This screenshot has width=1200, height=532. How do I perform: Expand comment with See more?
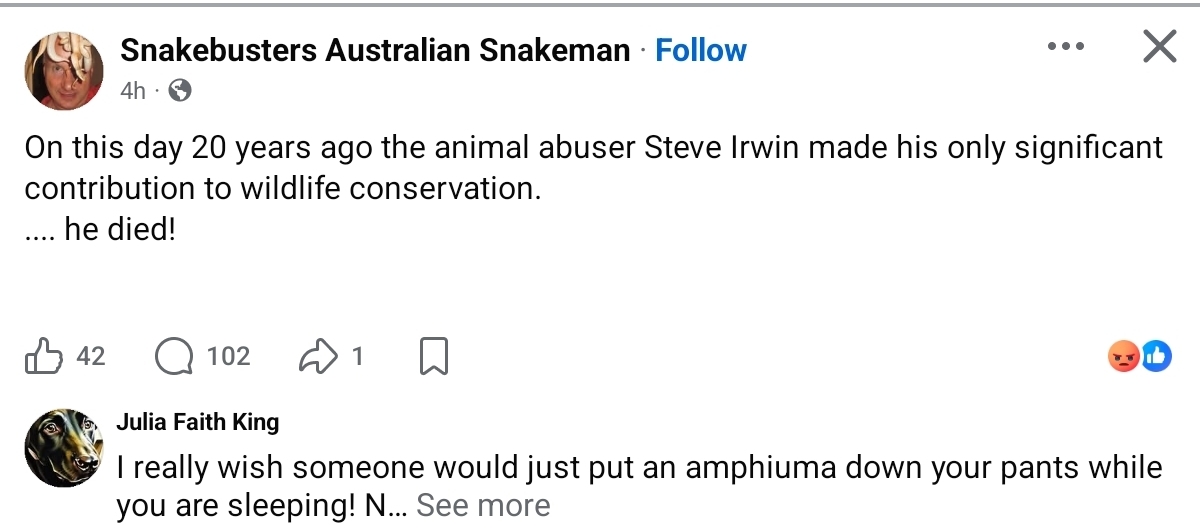click(x=483, y=506)
